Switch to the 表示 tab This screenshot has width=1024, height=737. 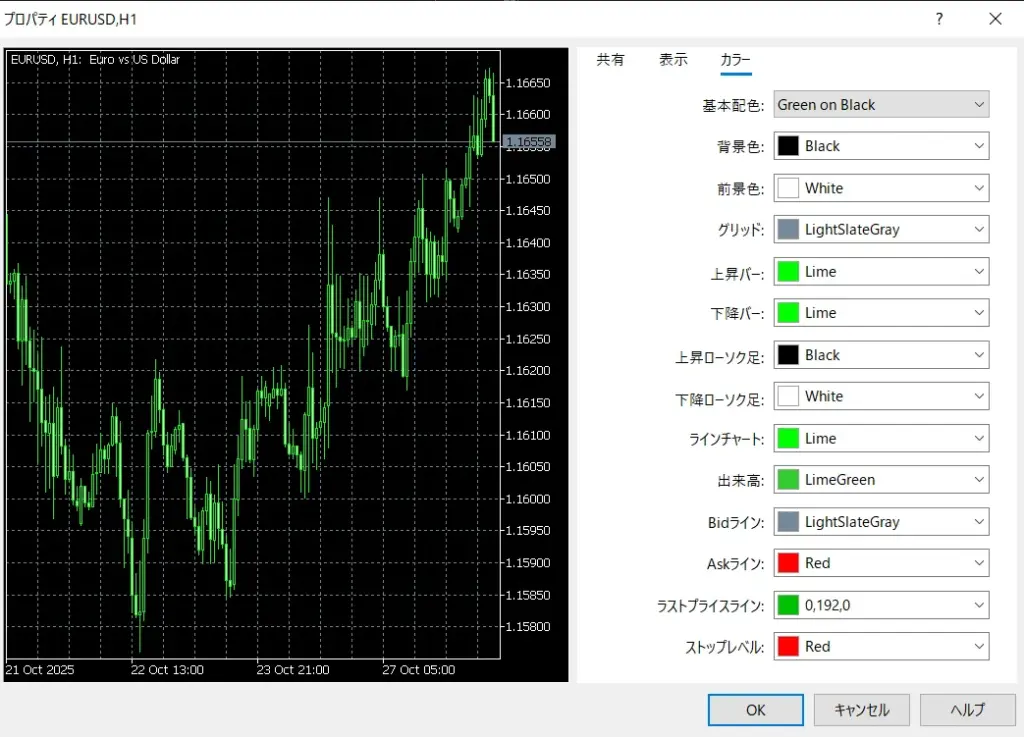tap(673, 60)
